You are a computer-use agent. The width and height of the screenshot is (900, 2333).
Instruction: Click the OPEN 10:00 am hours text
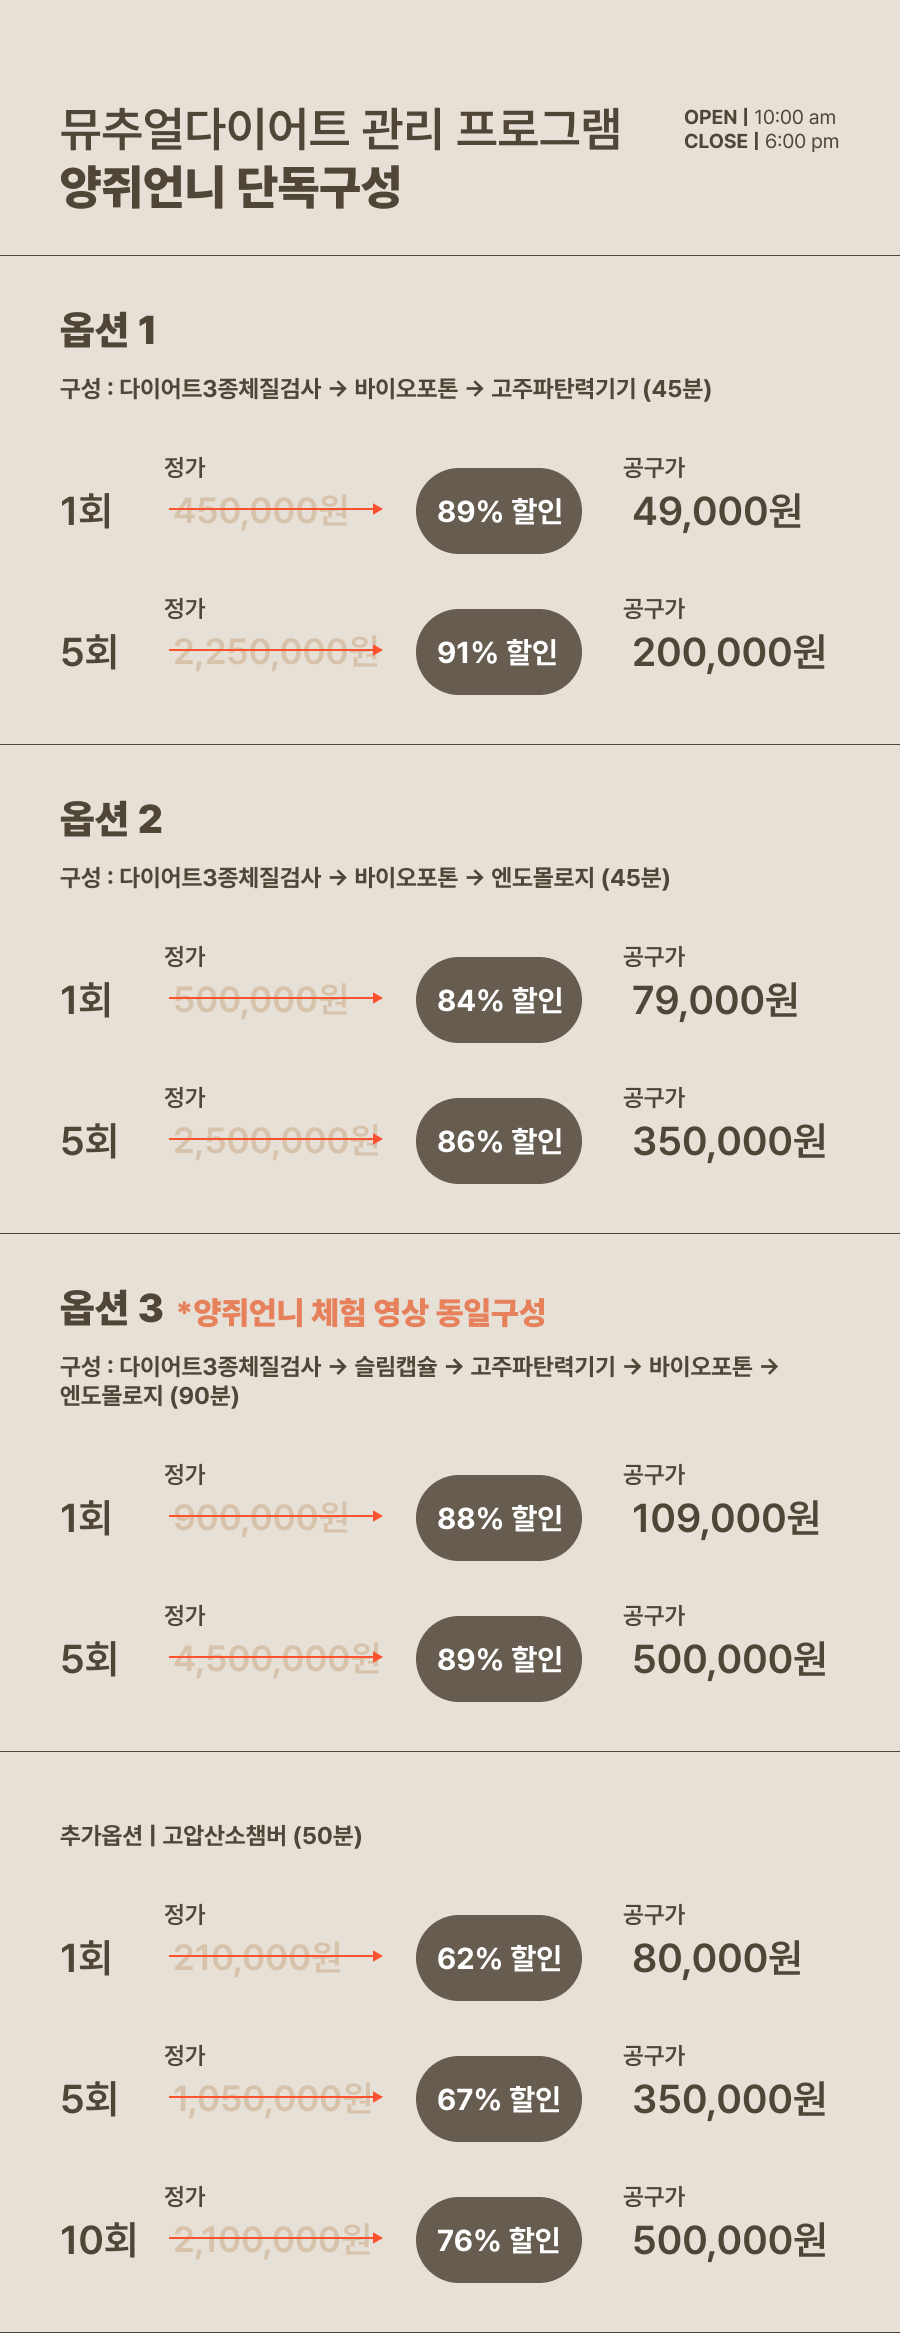(x=760, y=117)
